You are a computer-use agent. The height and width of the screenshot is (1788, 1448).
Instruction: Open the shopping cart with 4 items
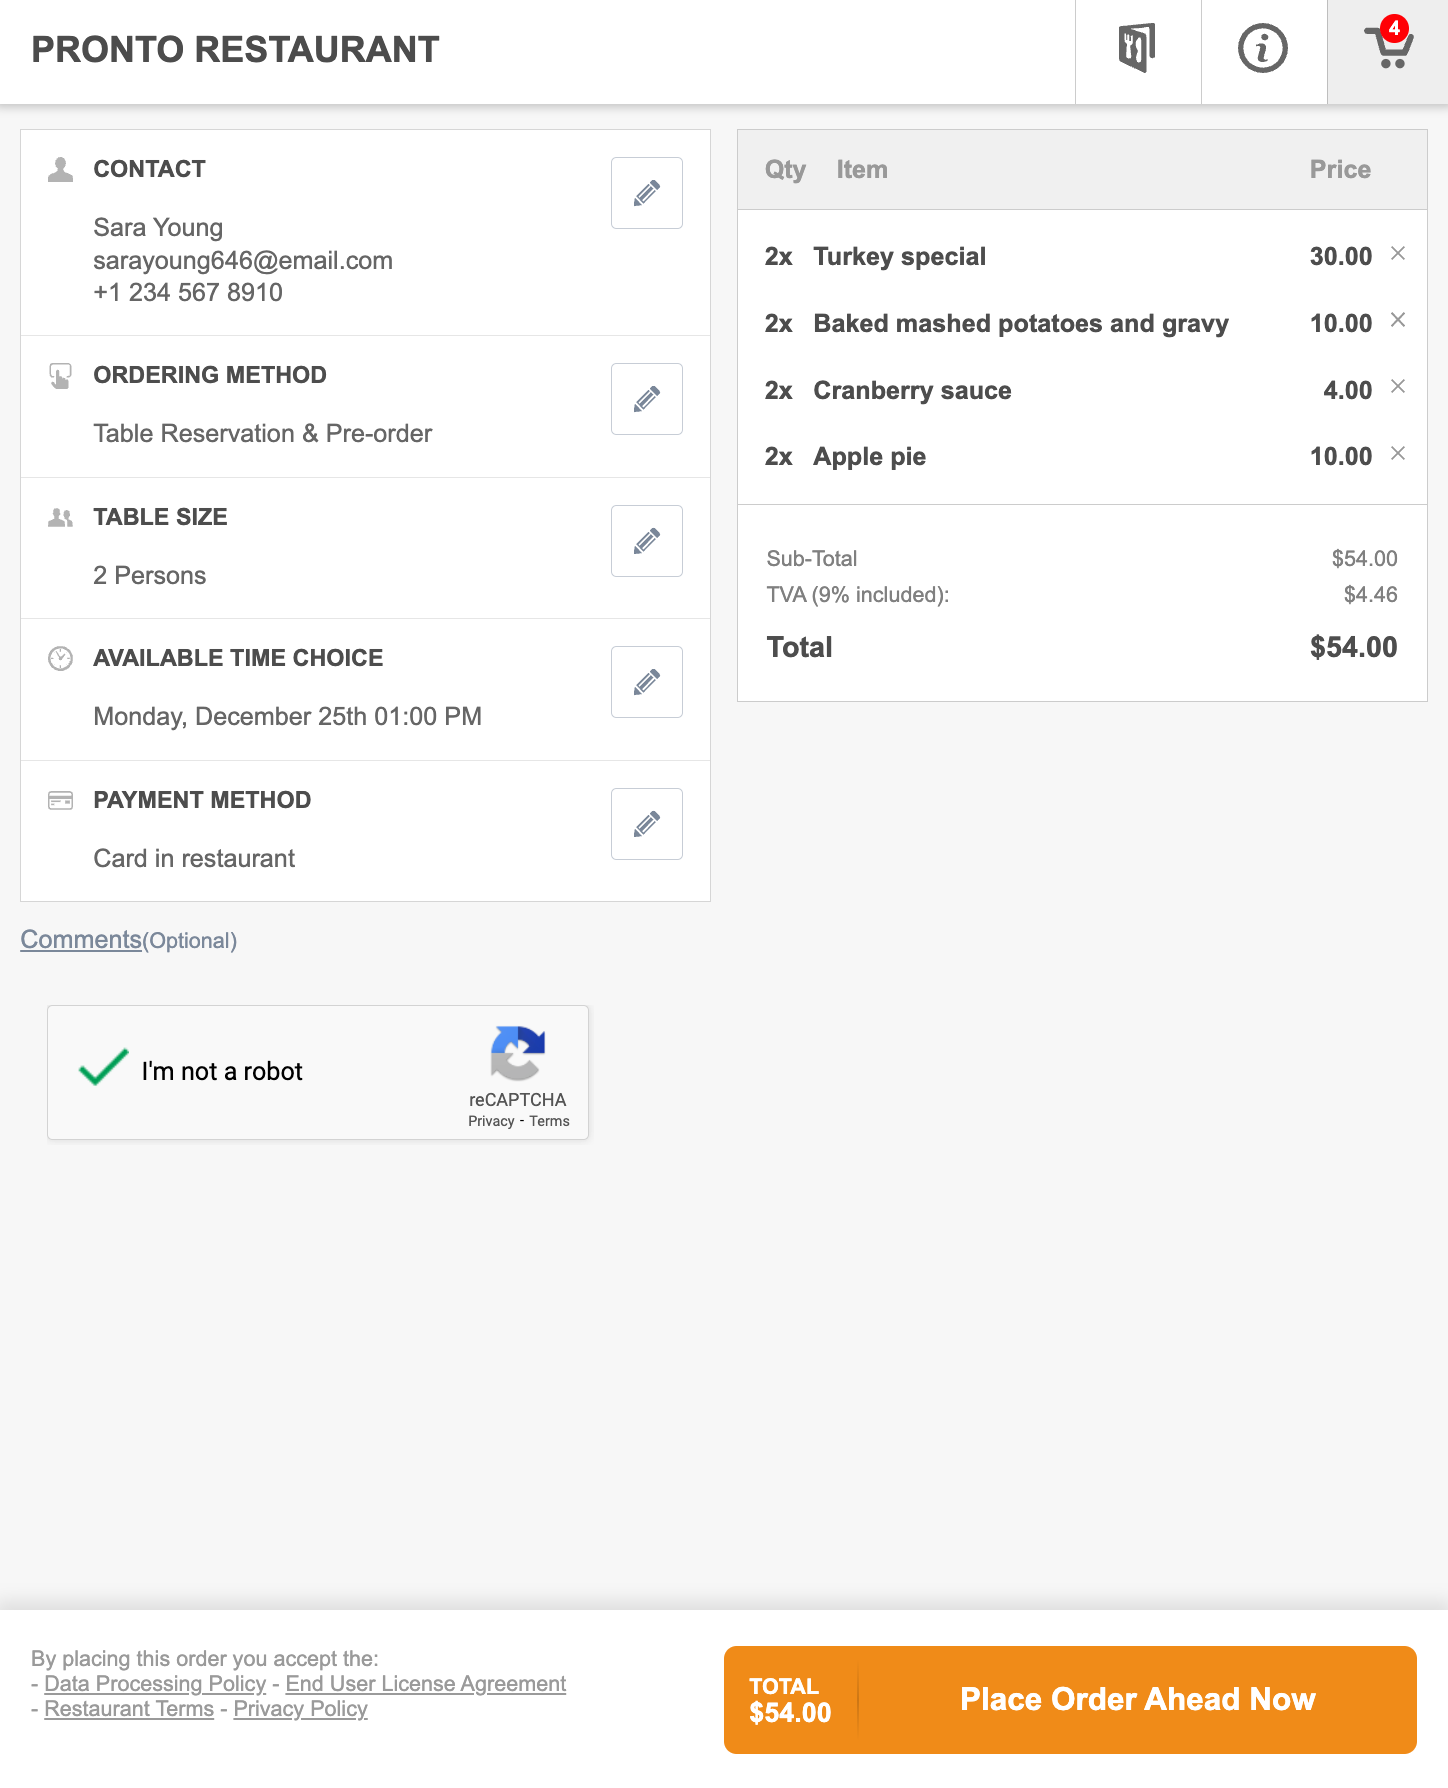1388,48
